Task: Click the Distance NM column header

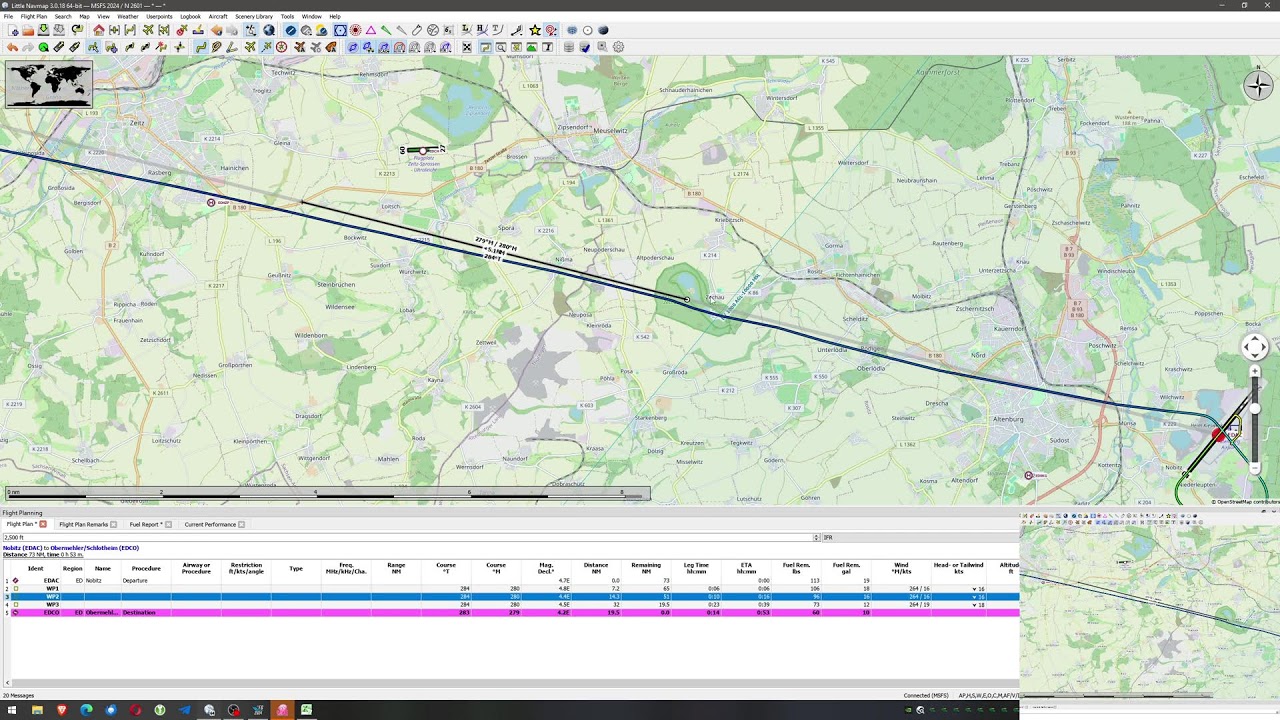Action: (596, 568)
